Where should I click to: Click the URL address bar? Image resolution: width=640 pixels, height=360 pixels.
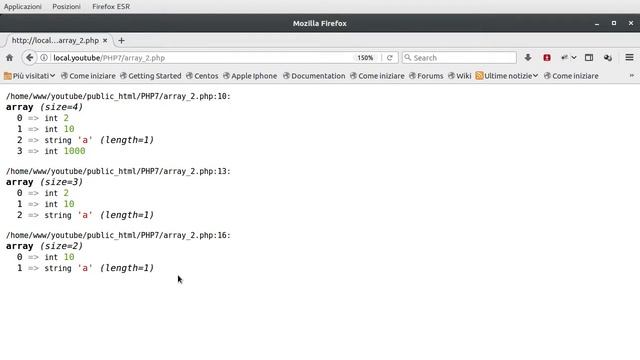pos(200,58)
